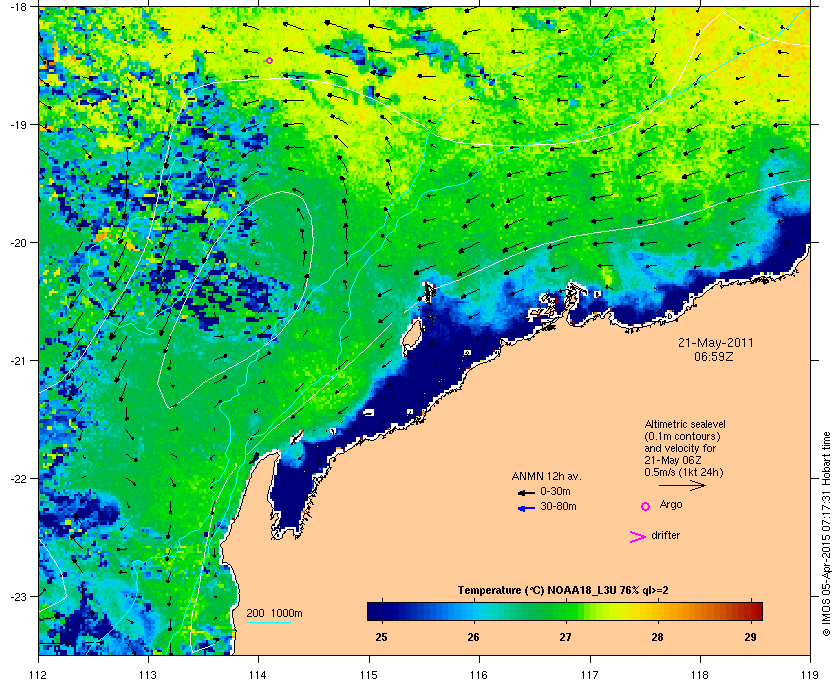840x680 pixels.
Task: Click the latitude axis label -23
Action: pos(18,596)
